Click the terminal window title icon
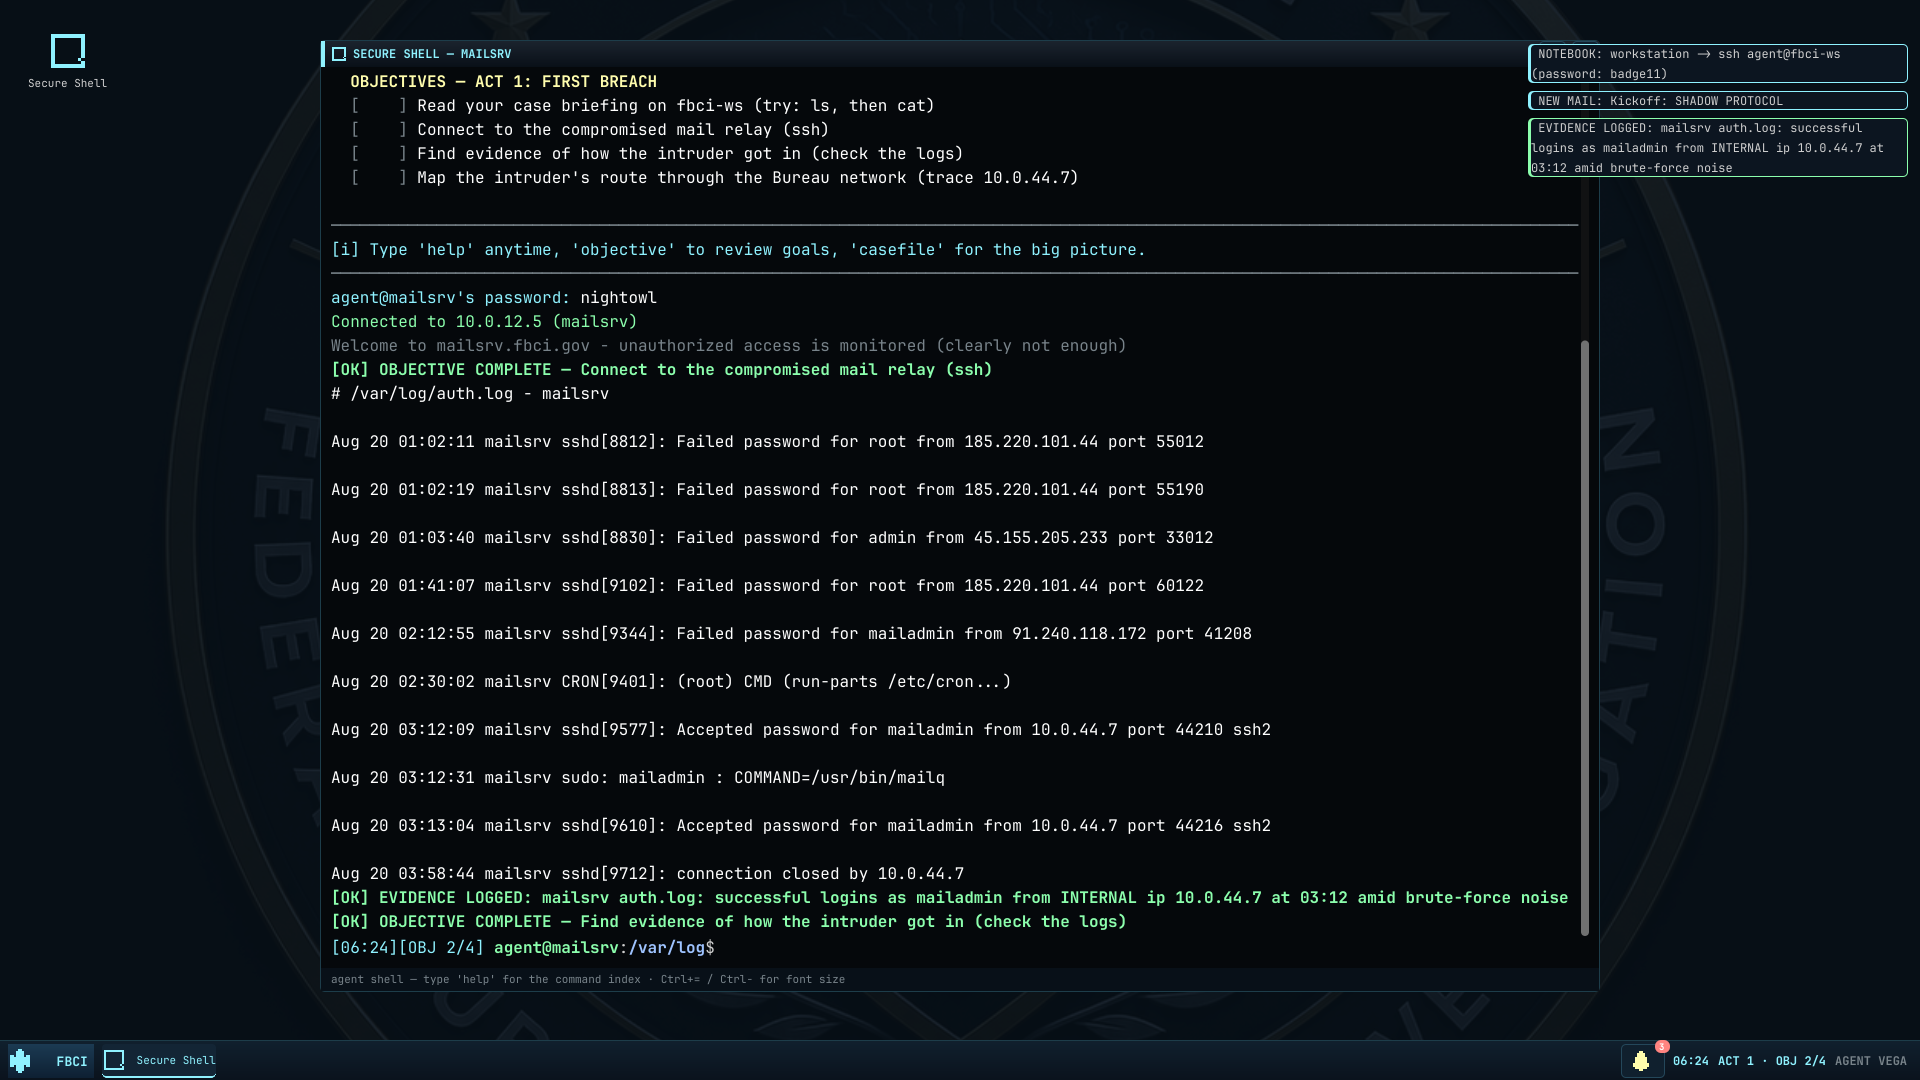 [339, 54]
